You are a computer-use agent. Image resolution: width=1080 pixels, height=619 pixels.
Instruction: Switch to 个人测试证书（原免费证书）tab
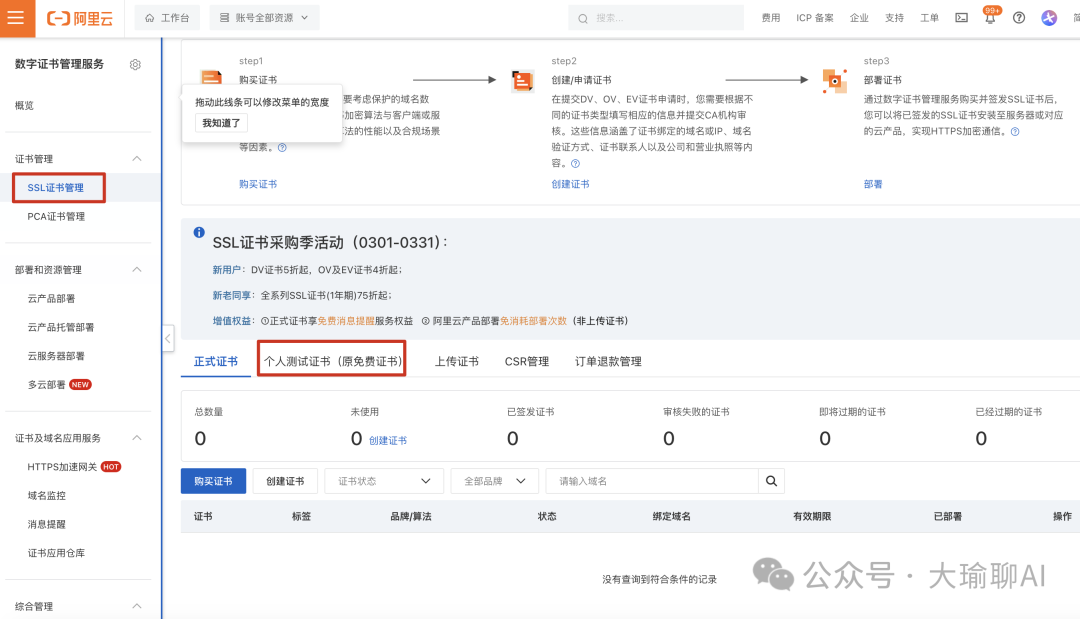click(333, 361)
